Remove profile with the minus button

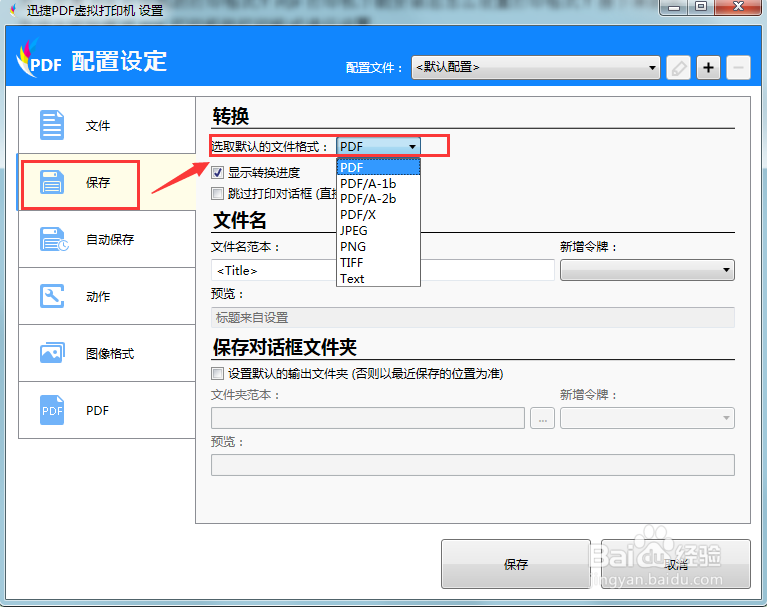(x=738, y=67)
